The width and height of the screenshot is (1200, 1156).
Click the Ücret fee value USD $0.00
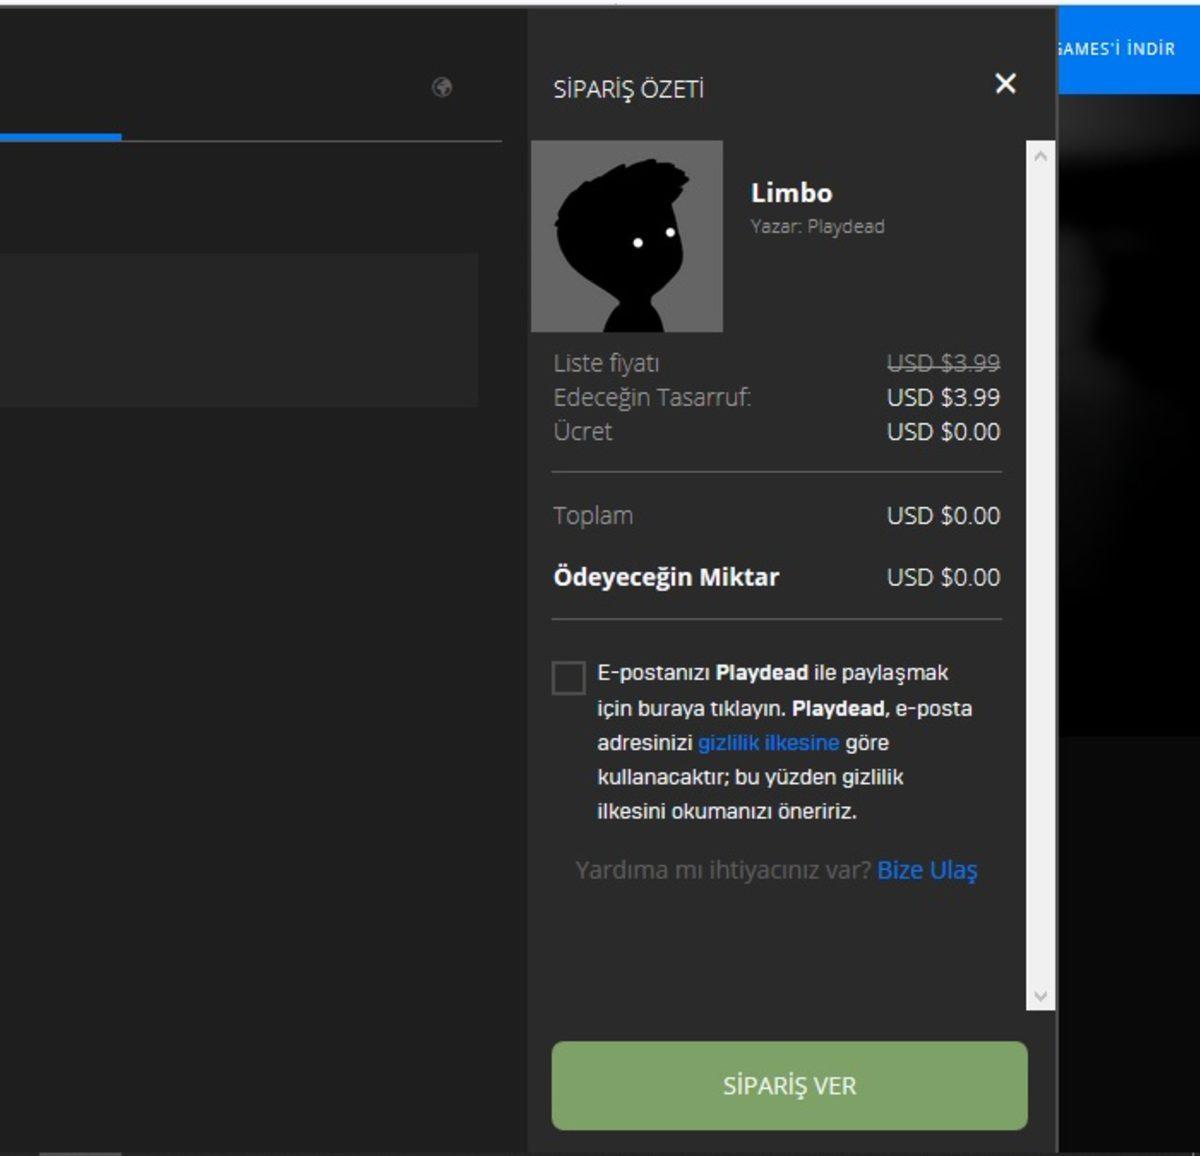944,432
